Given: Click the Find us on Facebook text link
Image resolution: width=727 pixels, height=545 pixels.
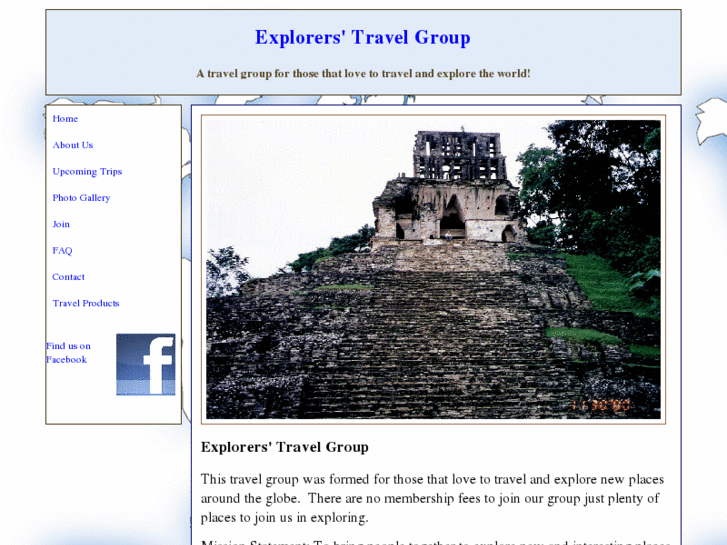Looking at the screenshot, I should coord(69,353).
